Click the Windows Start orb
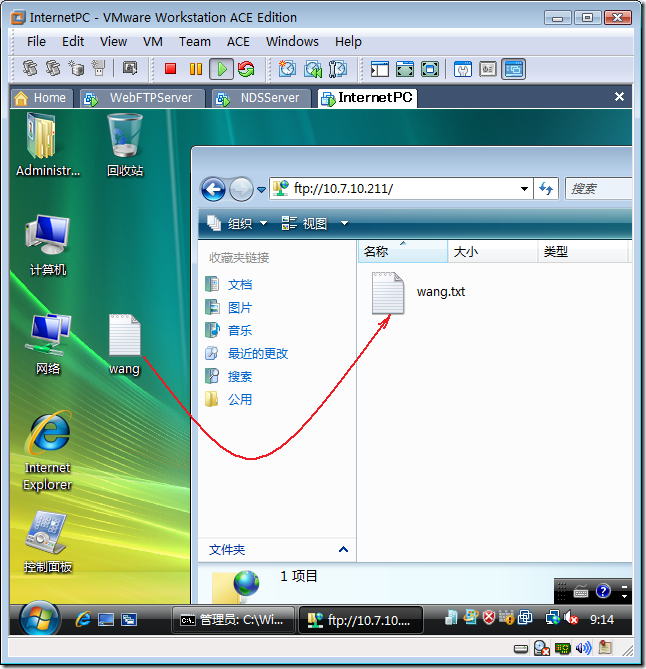Image resolution: width=646 pixels, height=669 pixels. [38, 619]
